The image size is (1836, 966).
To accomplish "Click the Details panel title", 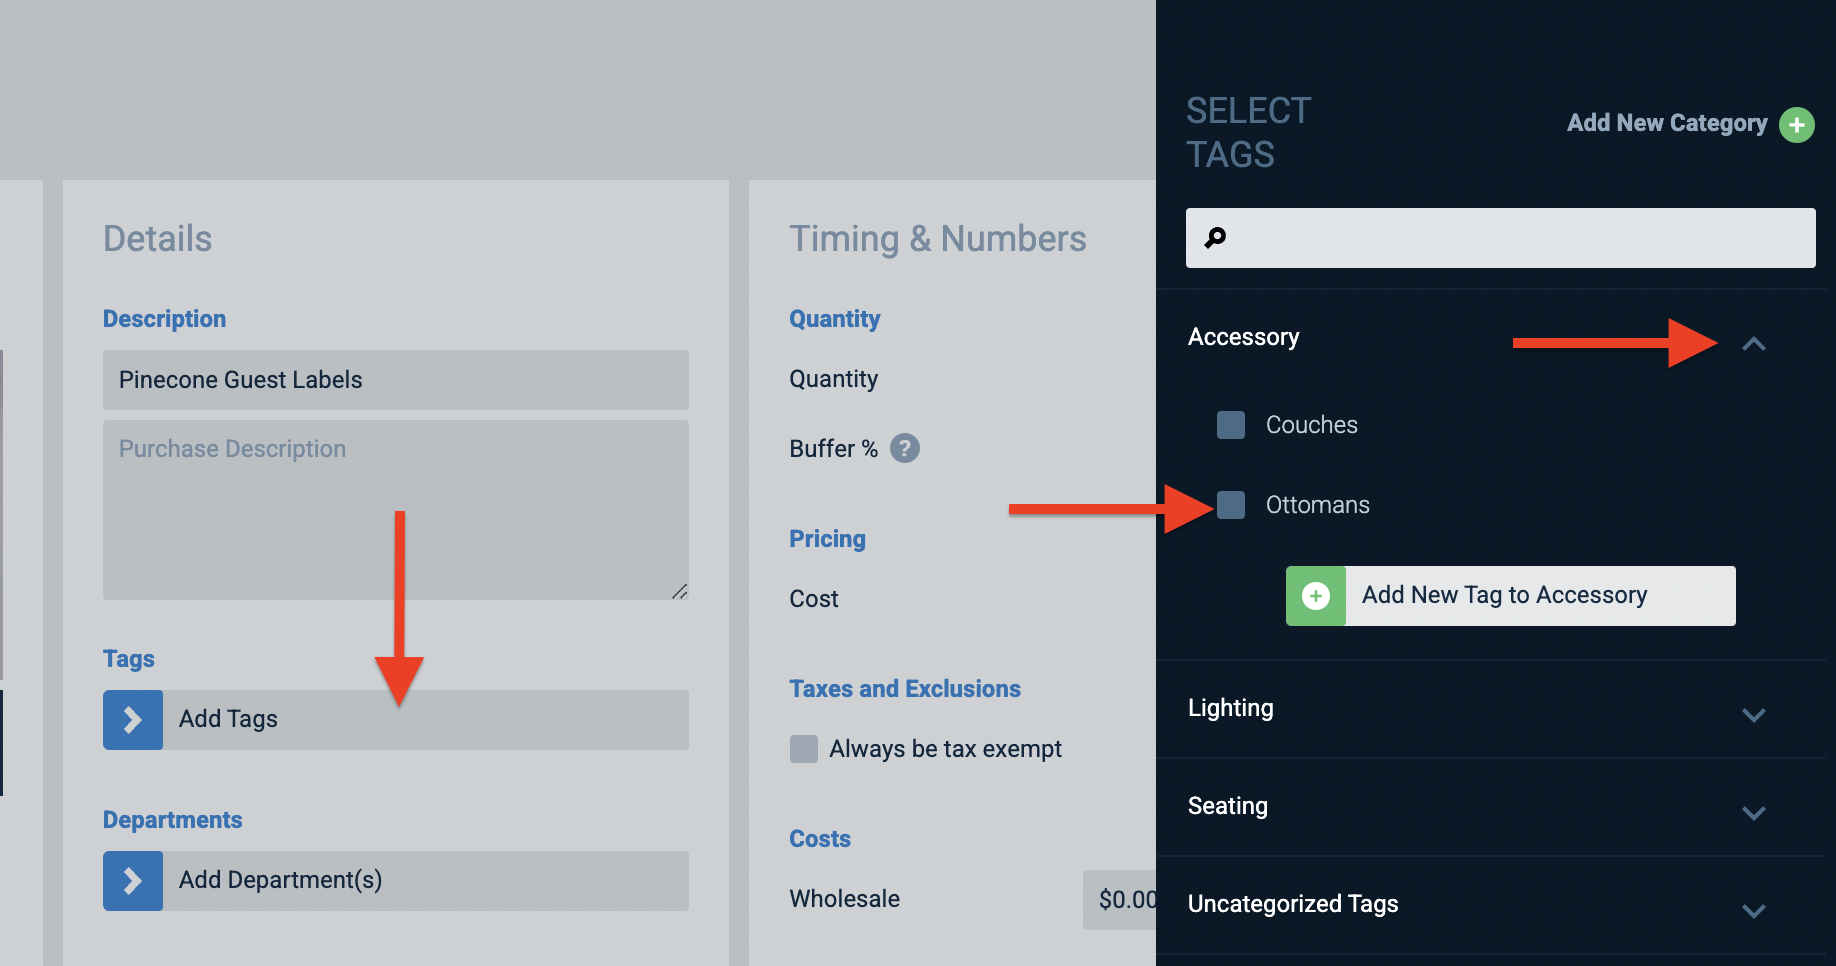I will pyautogui.click(x=158, y=239).
